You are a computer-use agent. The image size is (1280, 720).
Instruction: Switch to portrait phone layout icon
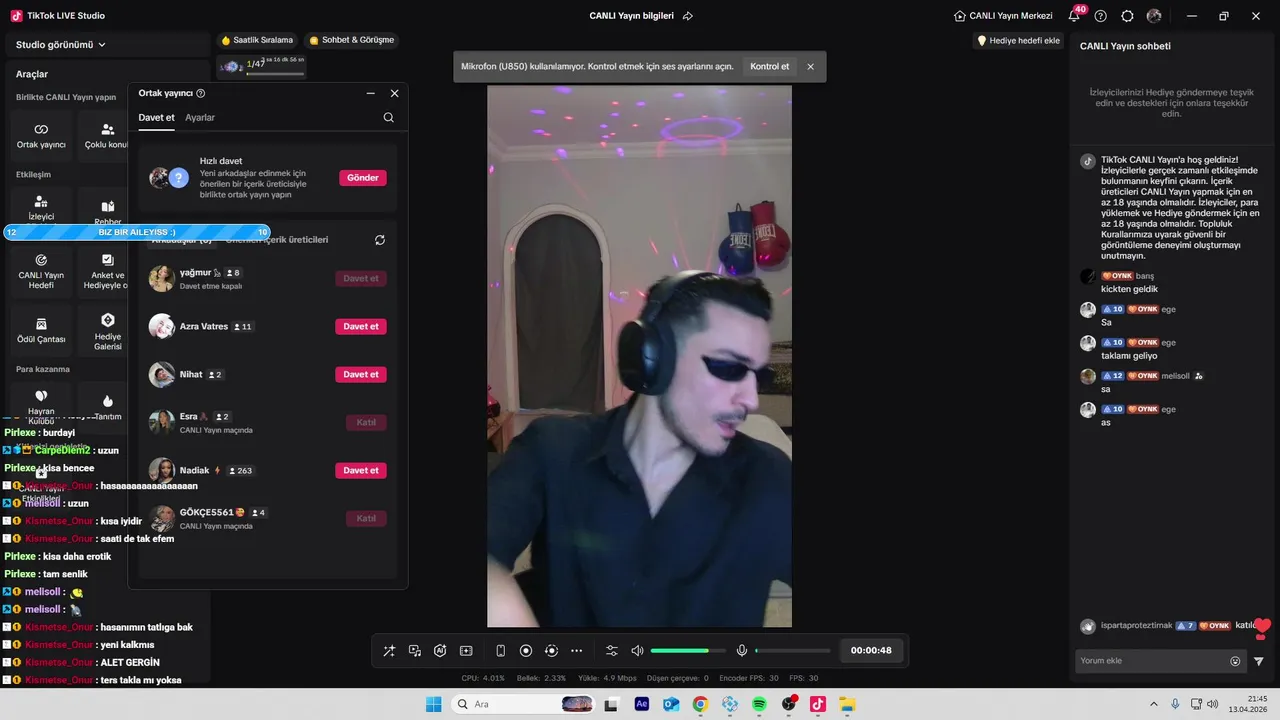[501, 651]
